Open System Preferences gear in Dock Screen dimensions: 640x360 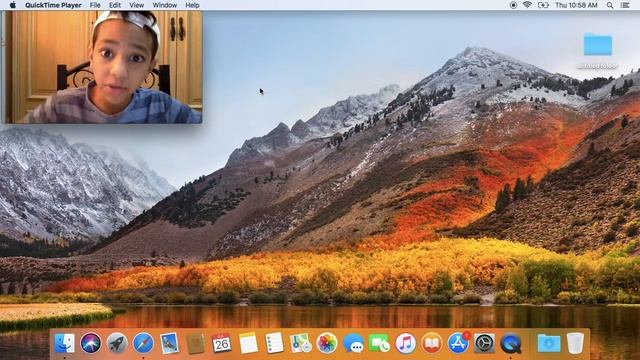[484, 343]
